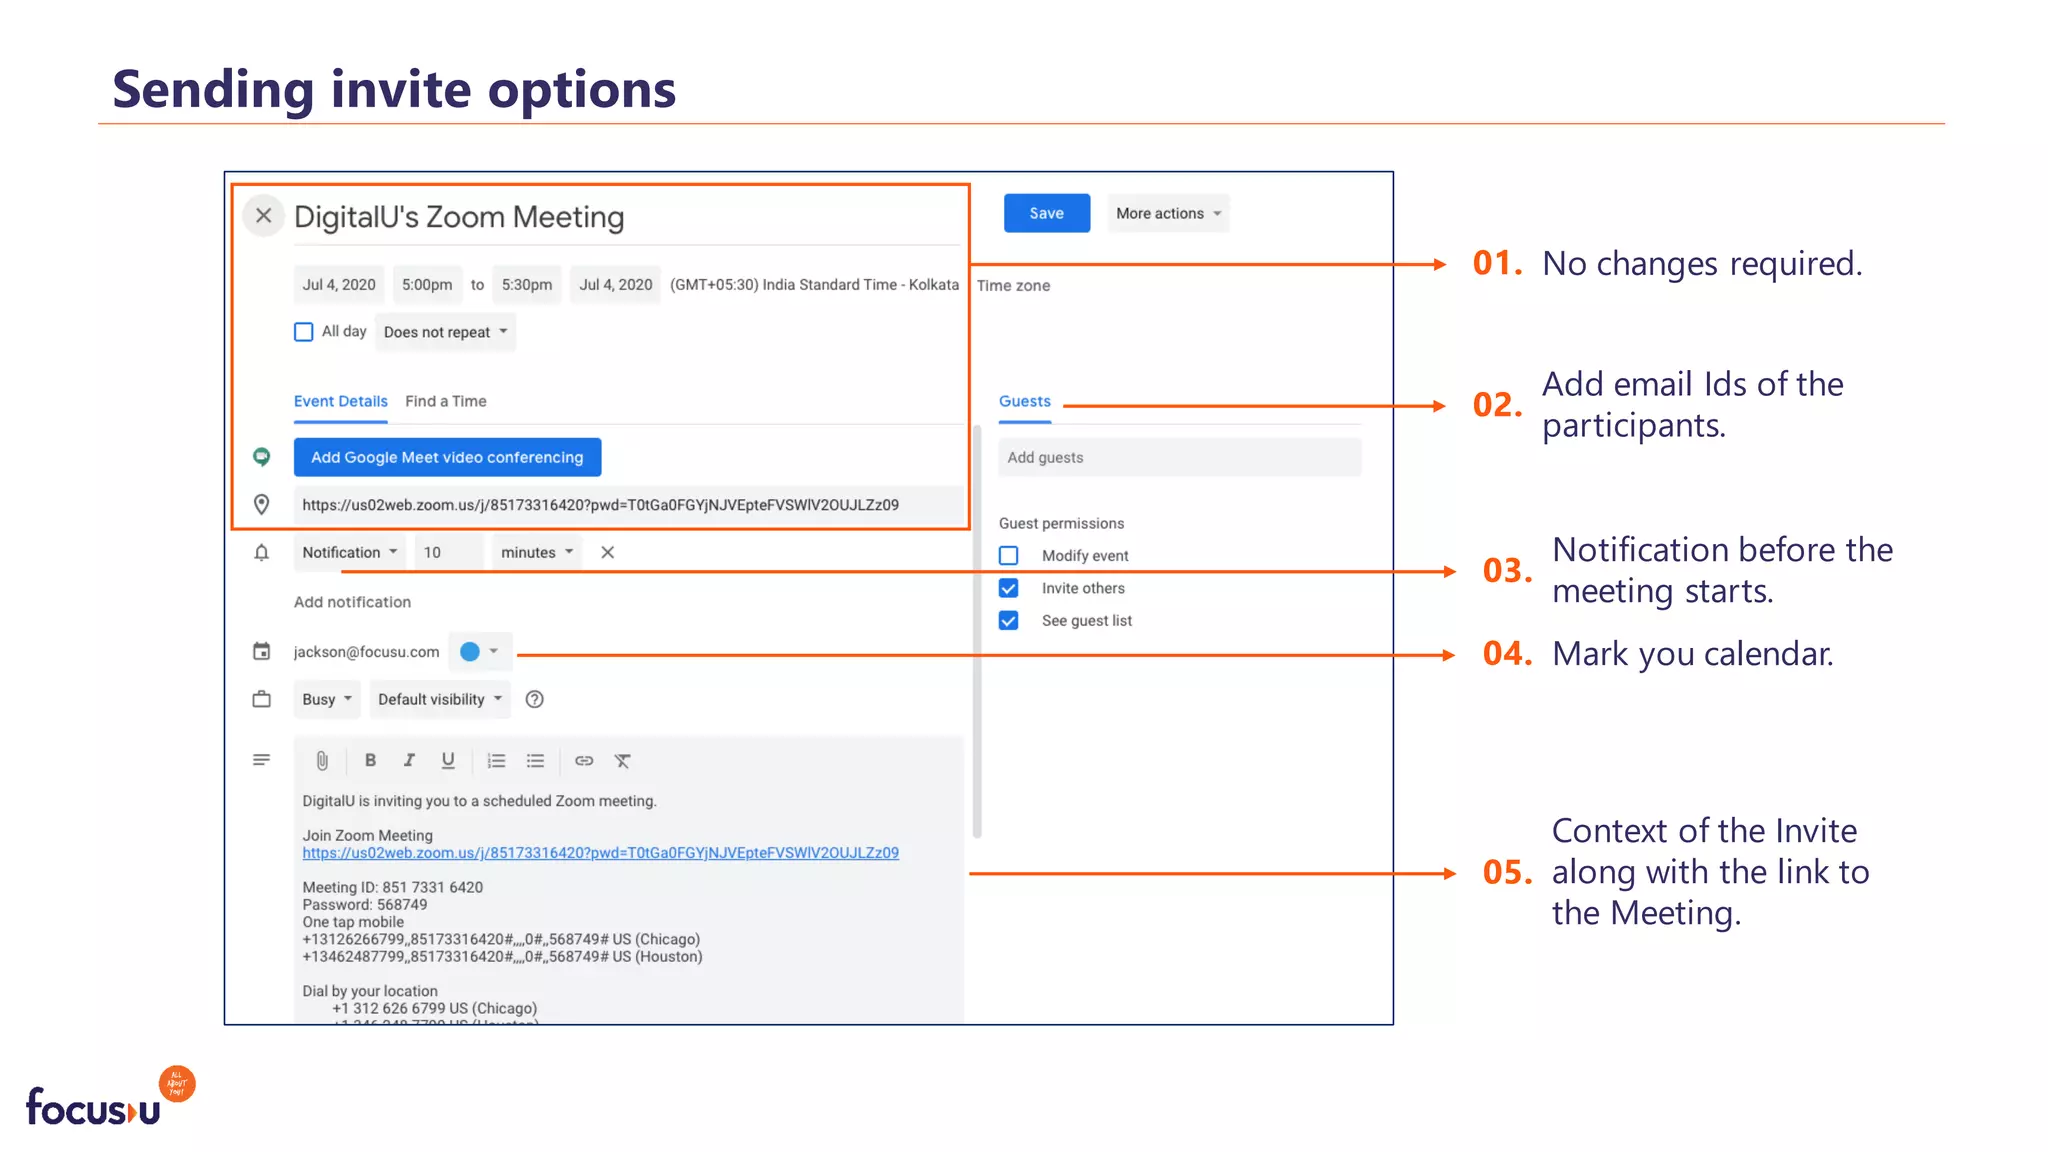Viewport: 2048px width, 1152px height.
Task: Check the Modify event permission
Action: click(x=1009, y=555)
